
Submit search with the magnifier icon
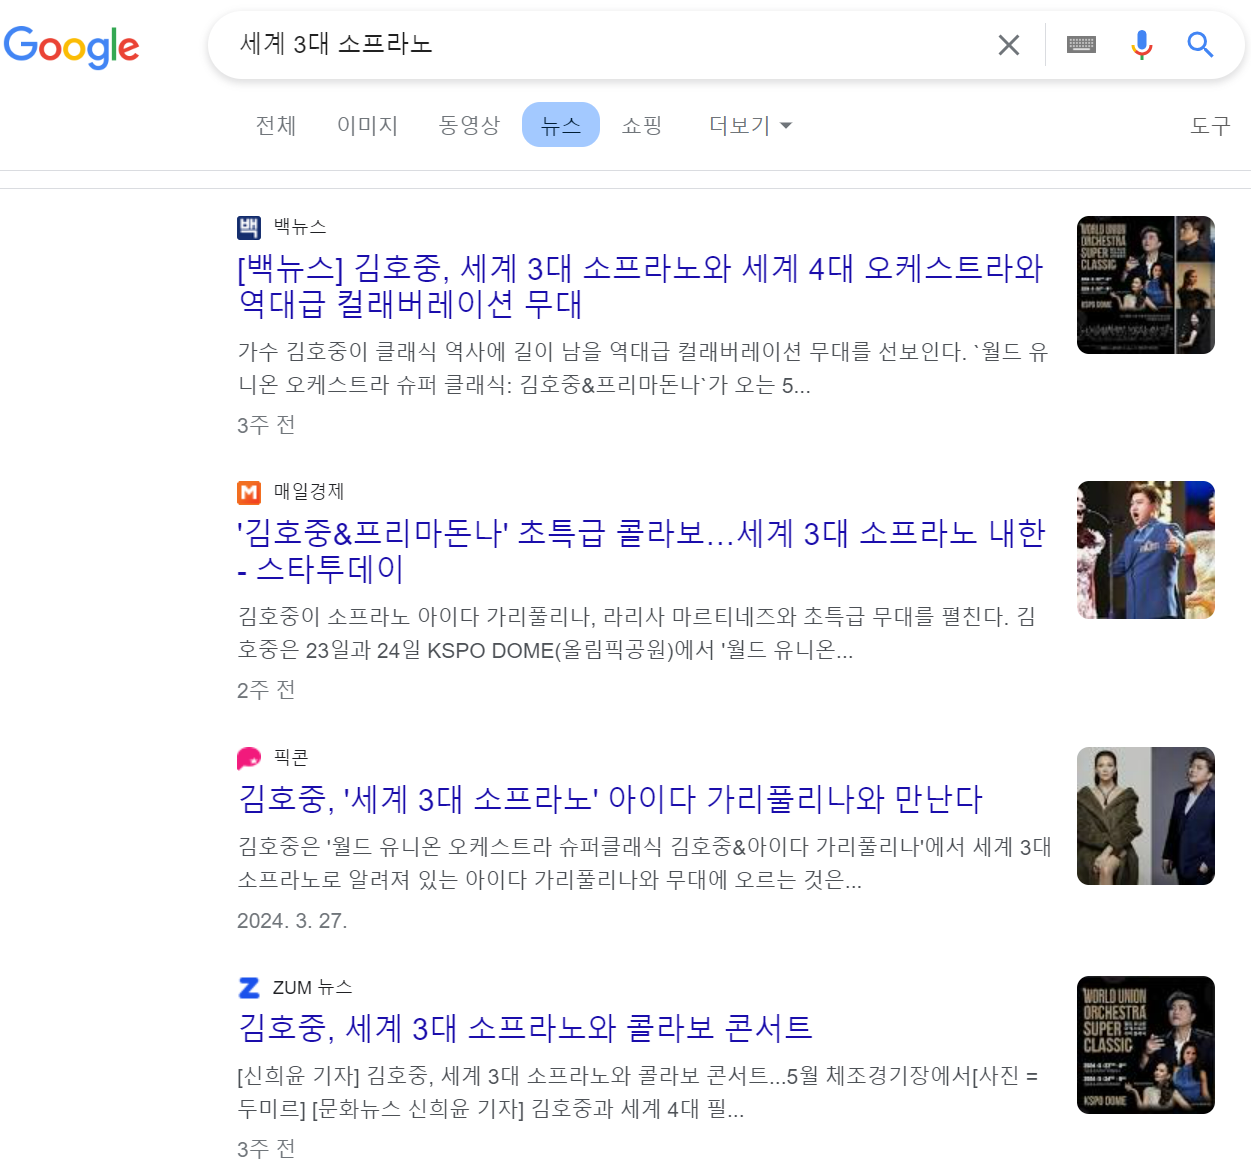[x=1200, y=45]
